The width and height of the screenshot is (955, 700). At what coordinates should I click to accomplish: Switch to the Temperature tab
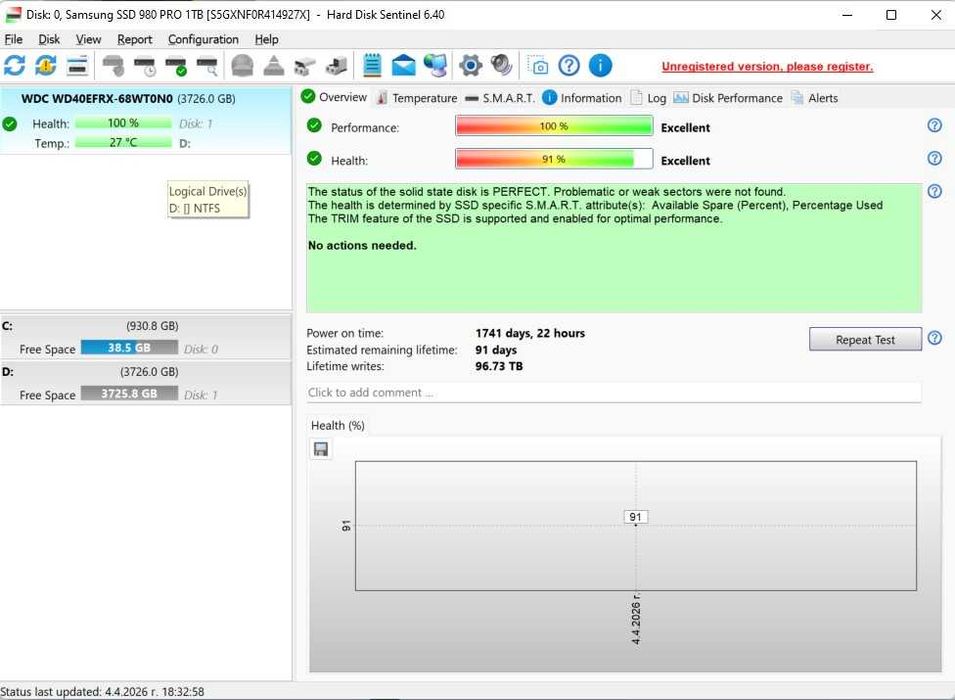pos(417,97)
